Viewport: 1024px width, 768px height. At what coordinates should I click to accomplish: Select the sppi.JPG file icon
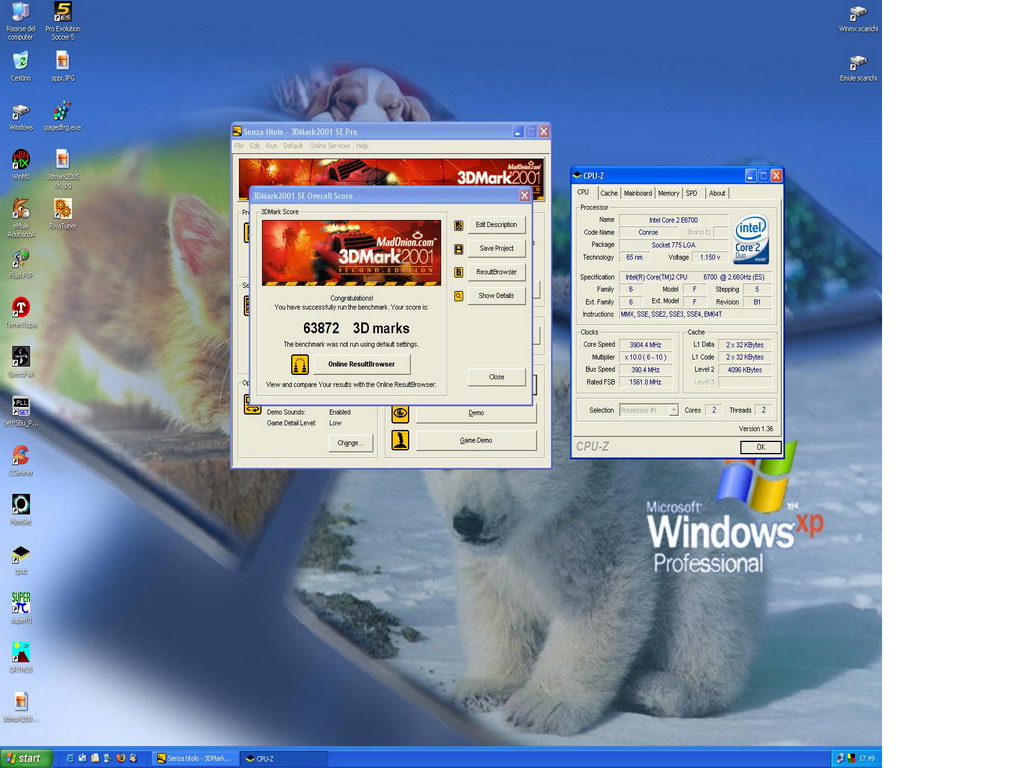pyautogui.click(x=63, y=65)
